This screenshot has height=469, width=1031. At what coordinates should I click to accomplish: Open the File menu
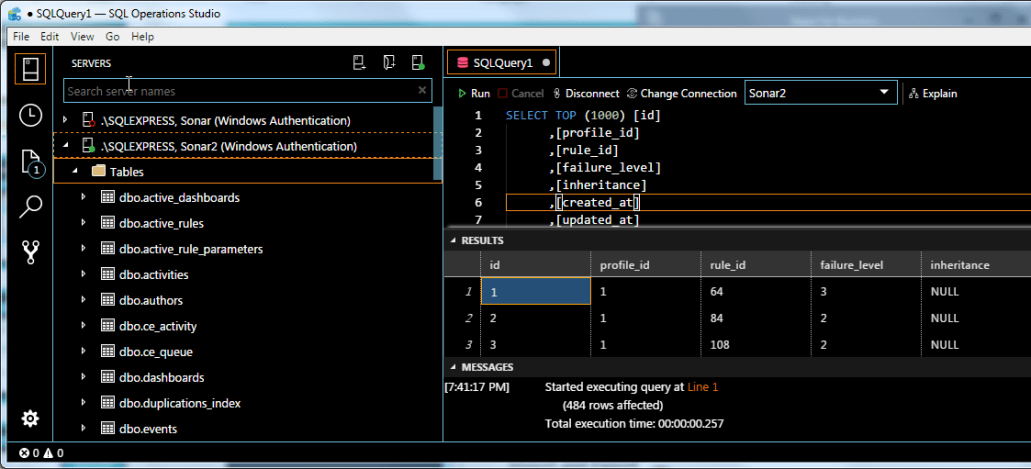tap(21, 36)
